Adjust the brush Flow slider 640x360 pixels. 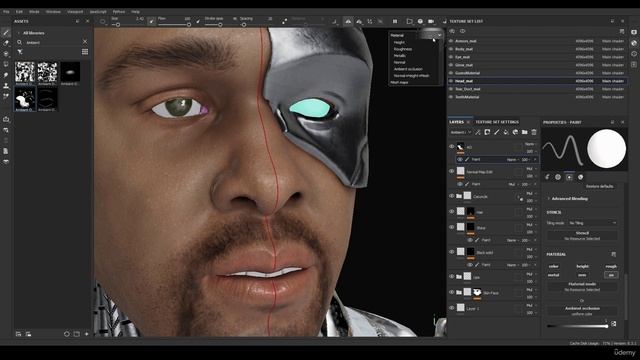coord(174,25)
